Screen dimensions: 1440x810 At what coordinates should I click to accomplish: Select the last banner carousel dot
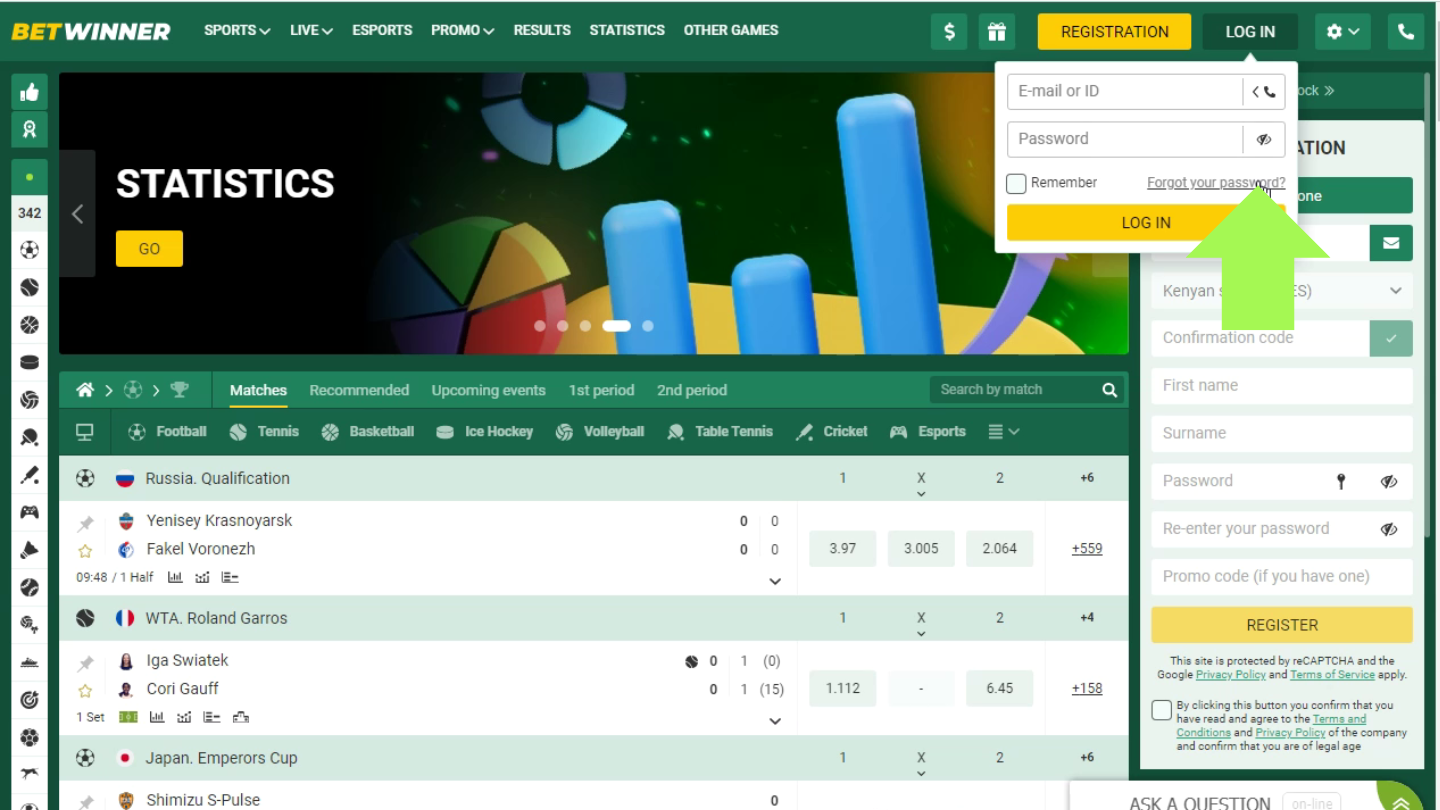click(648, 326)
